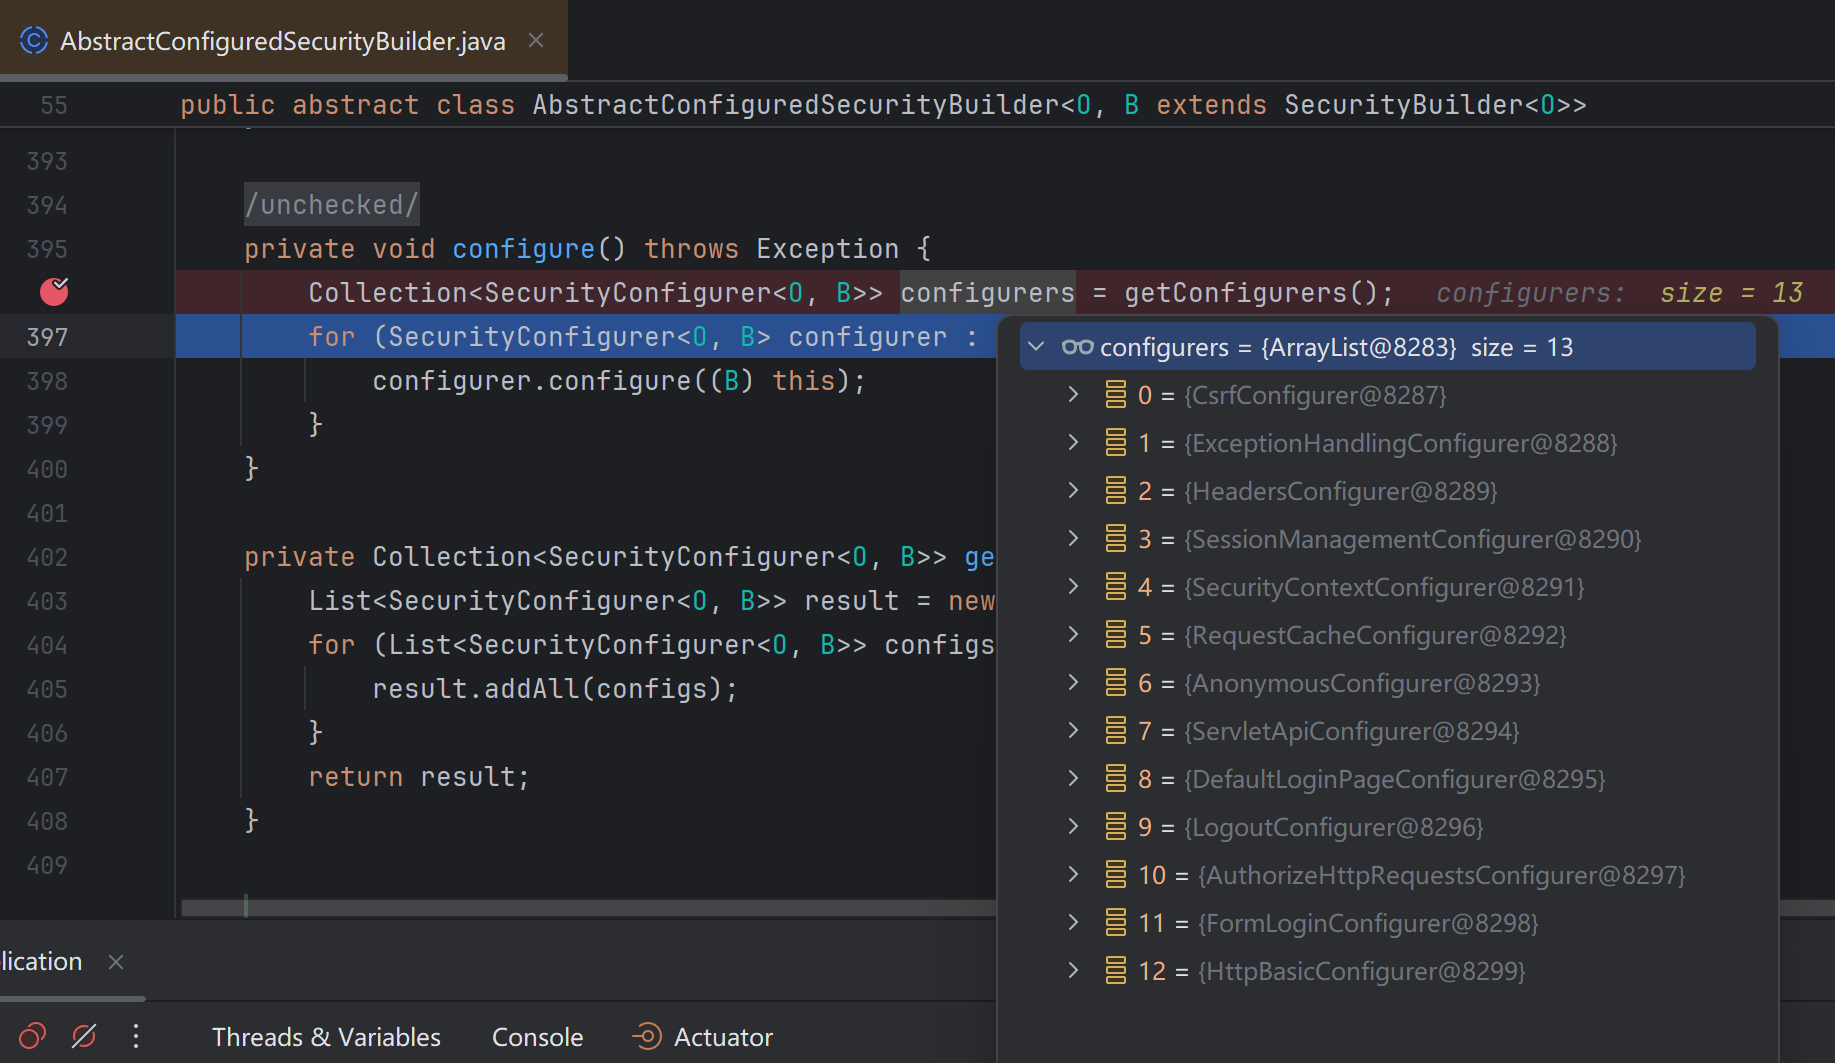Toggle Mute Breakpoints icon

tap(84, 1036)
